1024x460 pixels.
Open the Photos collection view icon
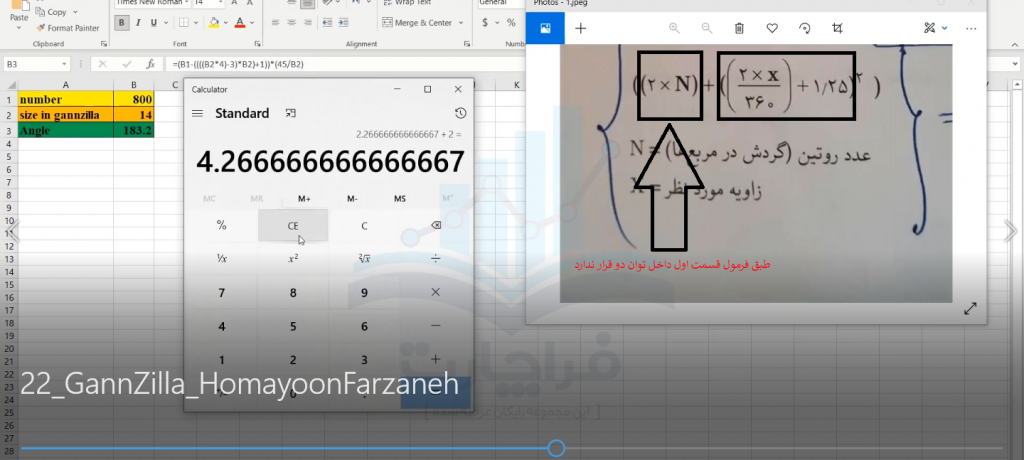point(545,28)
